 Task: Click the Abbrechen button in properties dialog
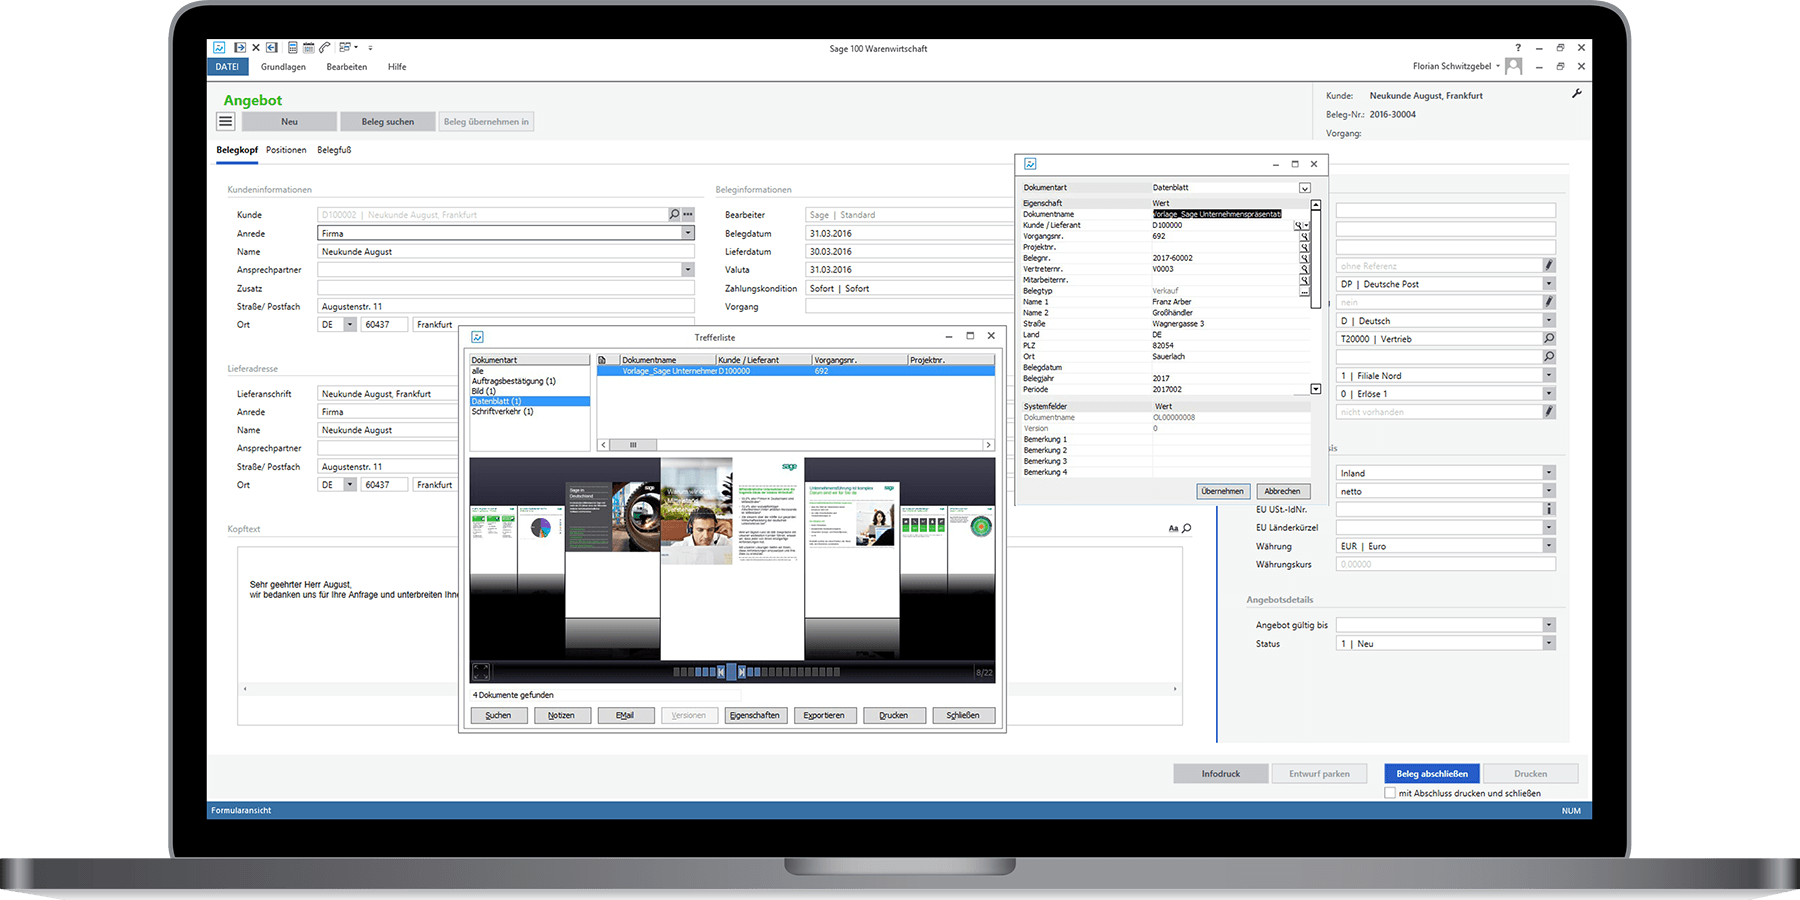click(x=1283, y=491)
